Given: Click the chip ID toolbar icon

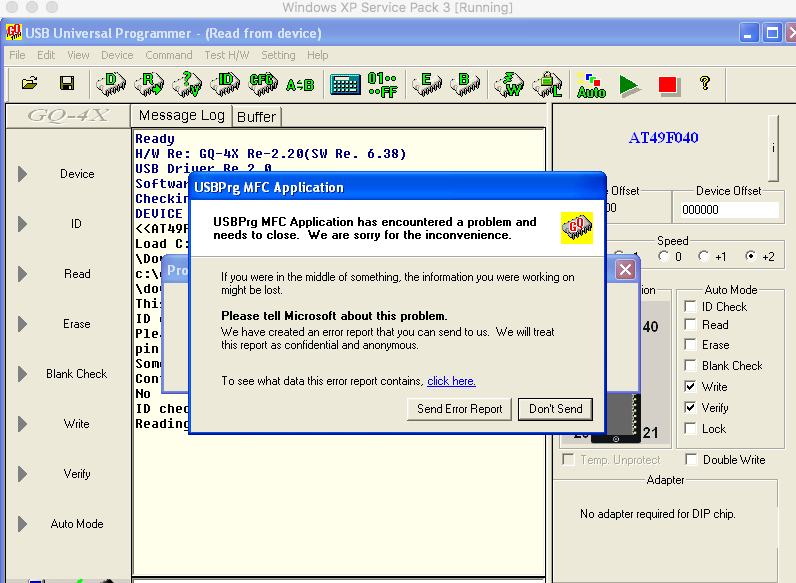Looking at the screenshot, I should 226,84.
